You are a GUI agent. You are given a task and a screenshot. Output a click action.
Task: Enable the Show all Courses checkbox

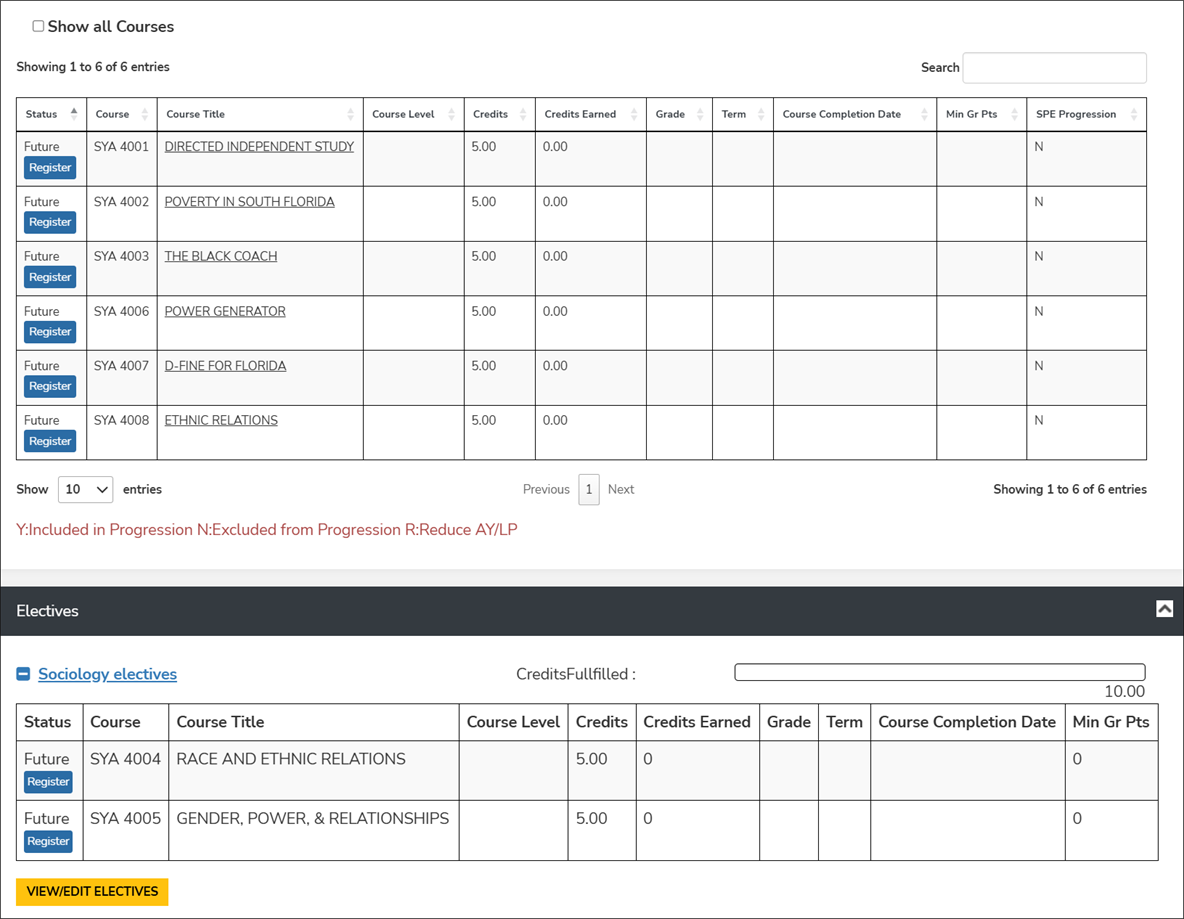(38, 26)
